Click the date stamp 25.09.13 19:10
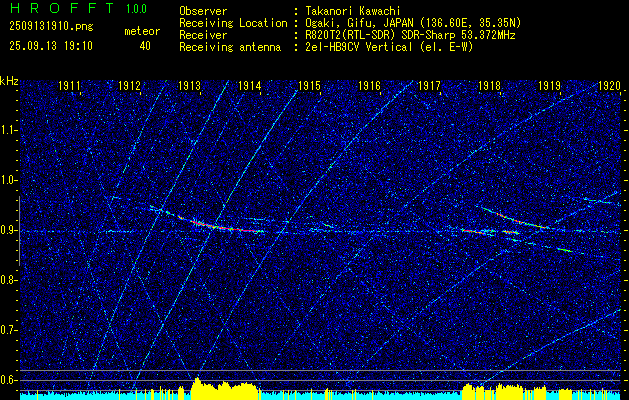This screenshot has height=400, width=629. [x=51, y=46]
